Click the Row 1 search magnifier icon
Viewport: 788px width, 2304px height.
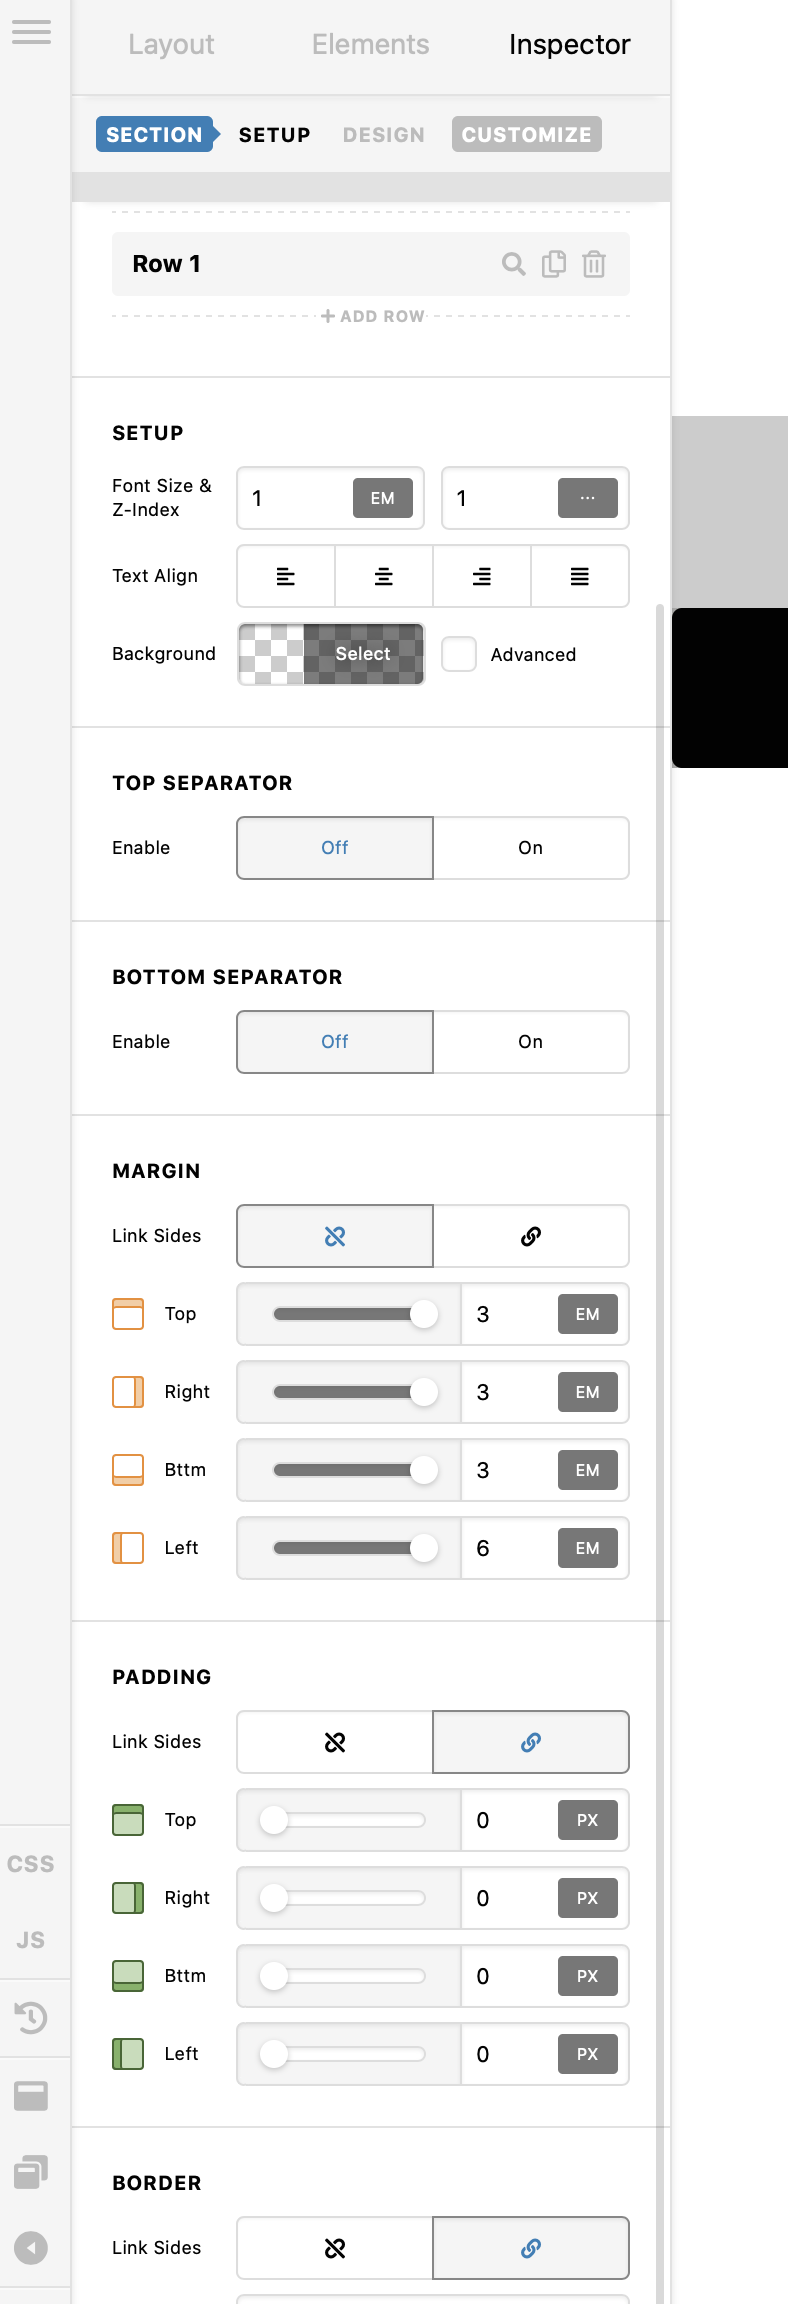[x=513, y=264]
